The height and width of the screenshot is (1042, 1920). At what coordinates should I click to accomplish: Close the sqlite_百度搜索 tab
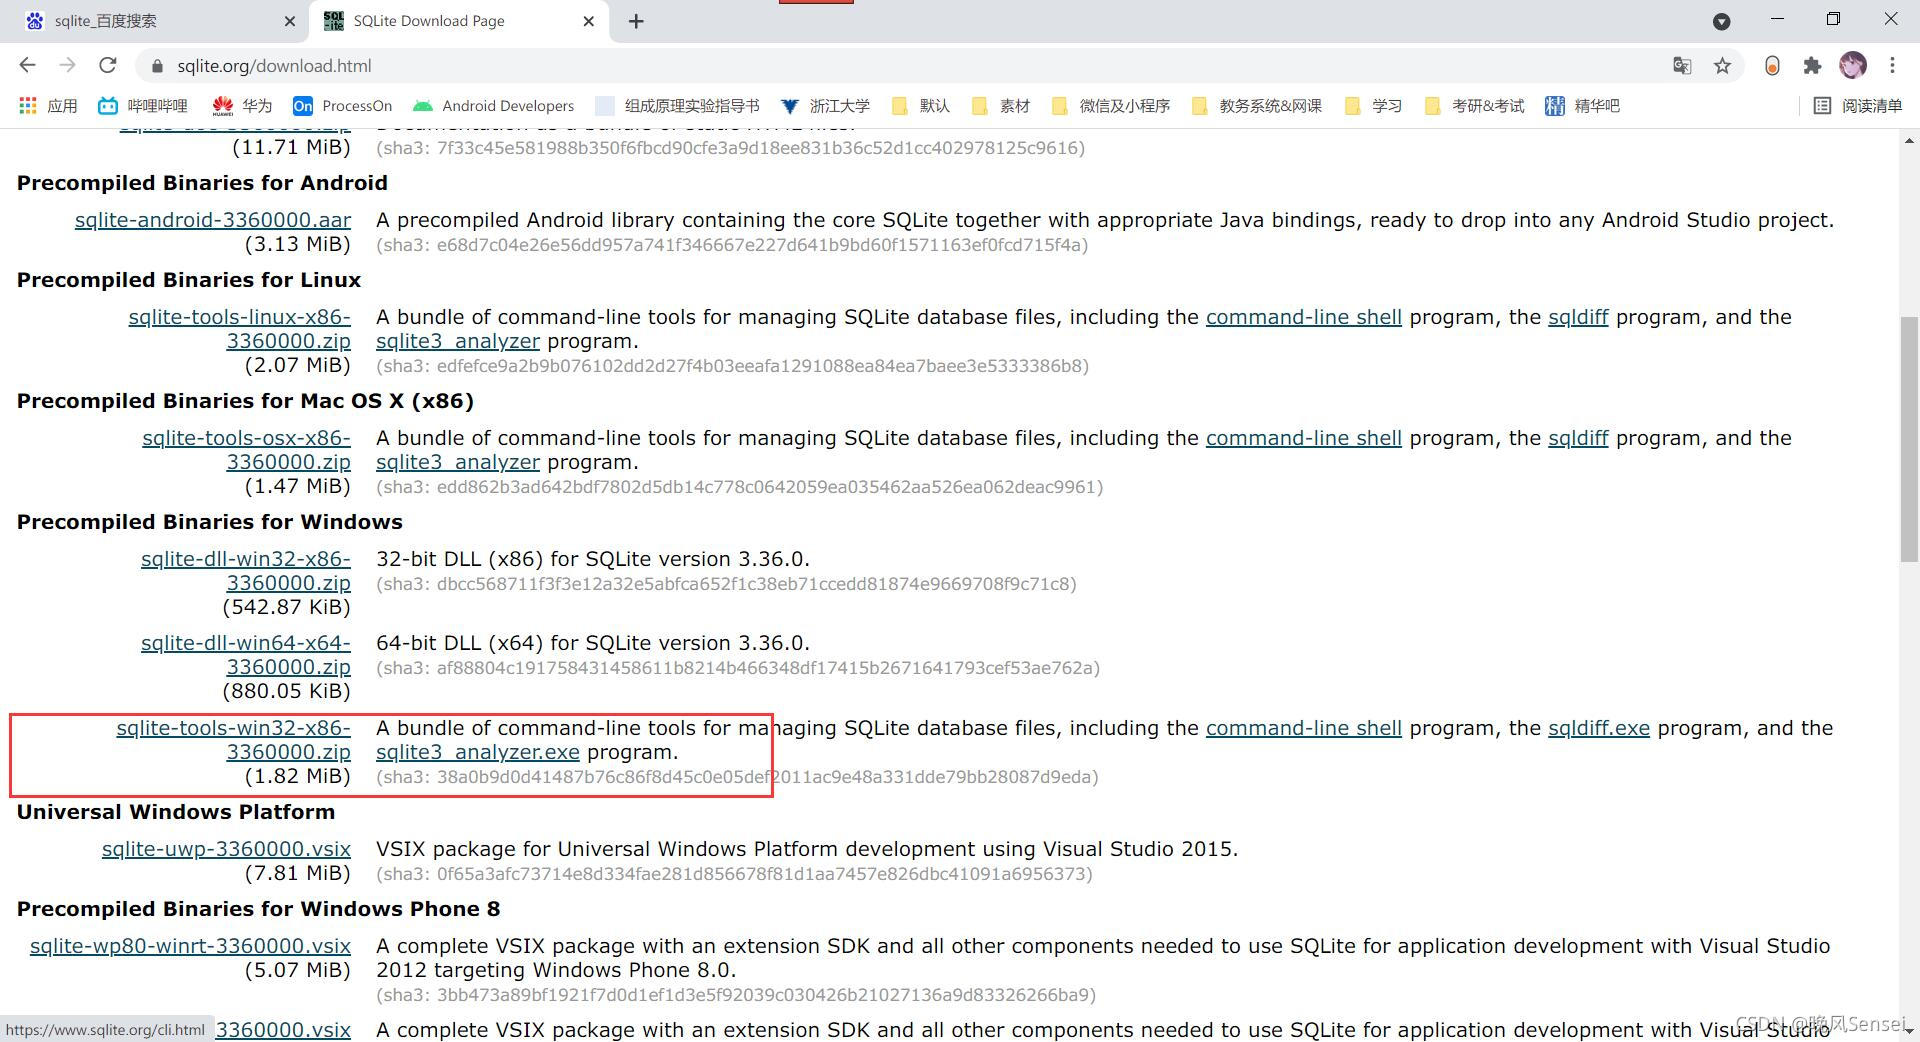coord(290,21)
